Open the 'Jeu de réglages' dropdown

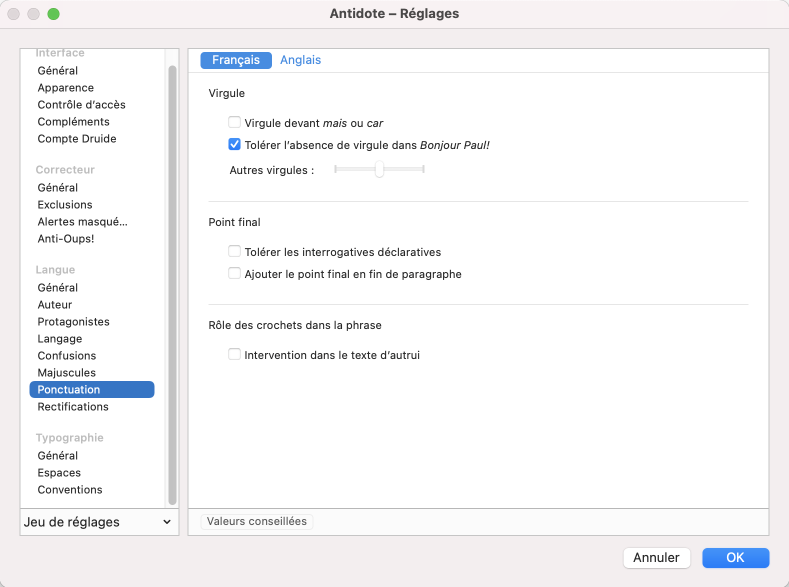97,522
